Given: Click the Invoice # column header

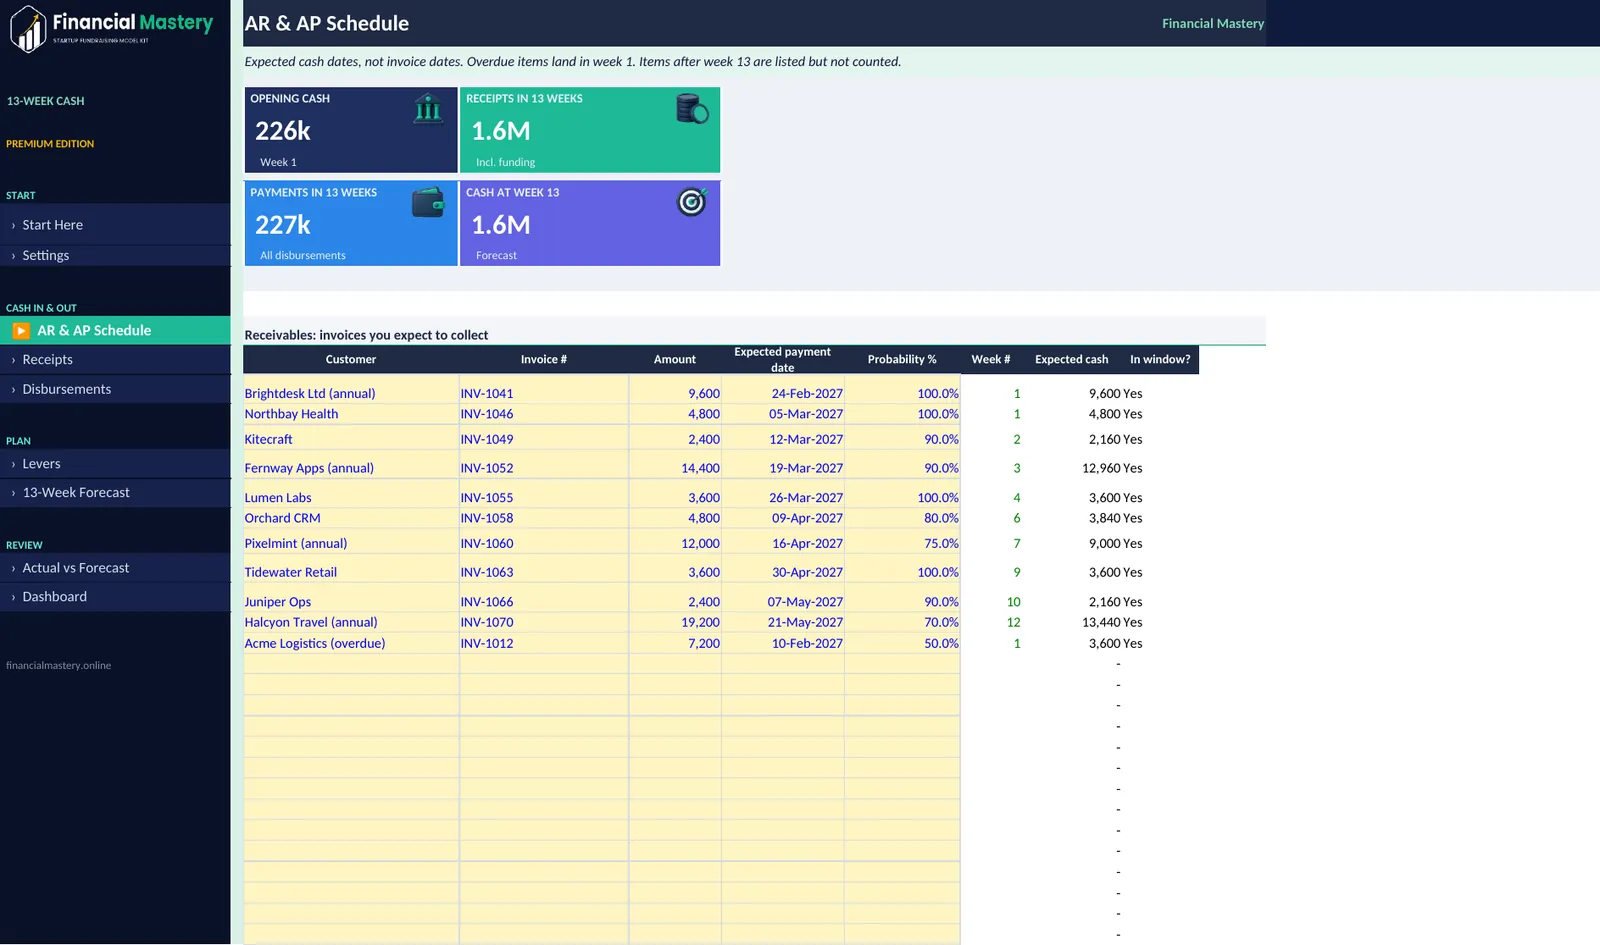Looking at the screenshot, I should pyautogui.click(x=544, y=360).
